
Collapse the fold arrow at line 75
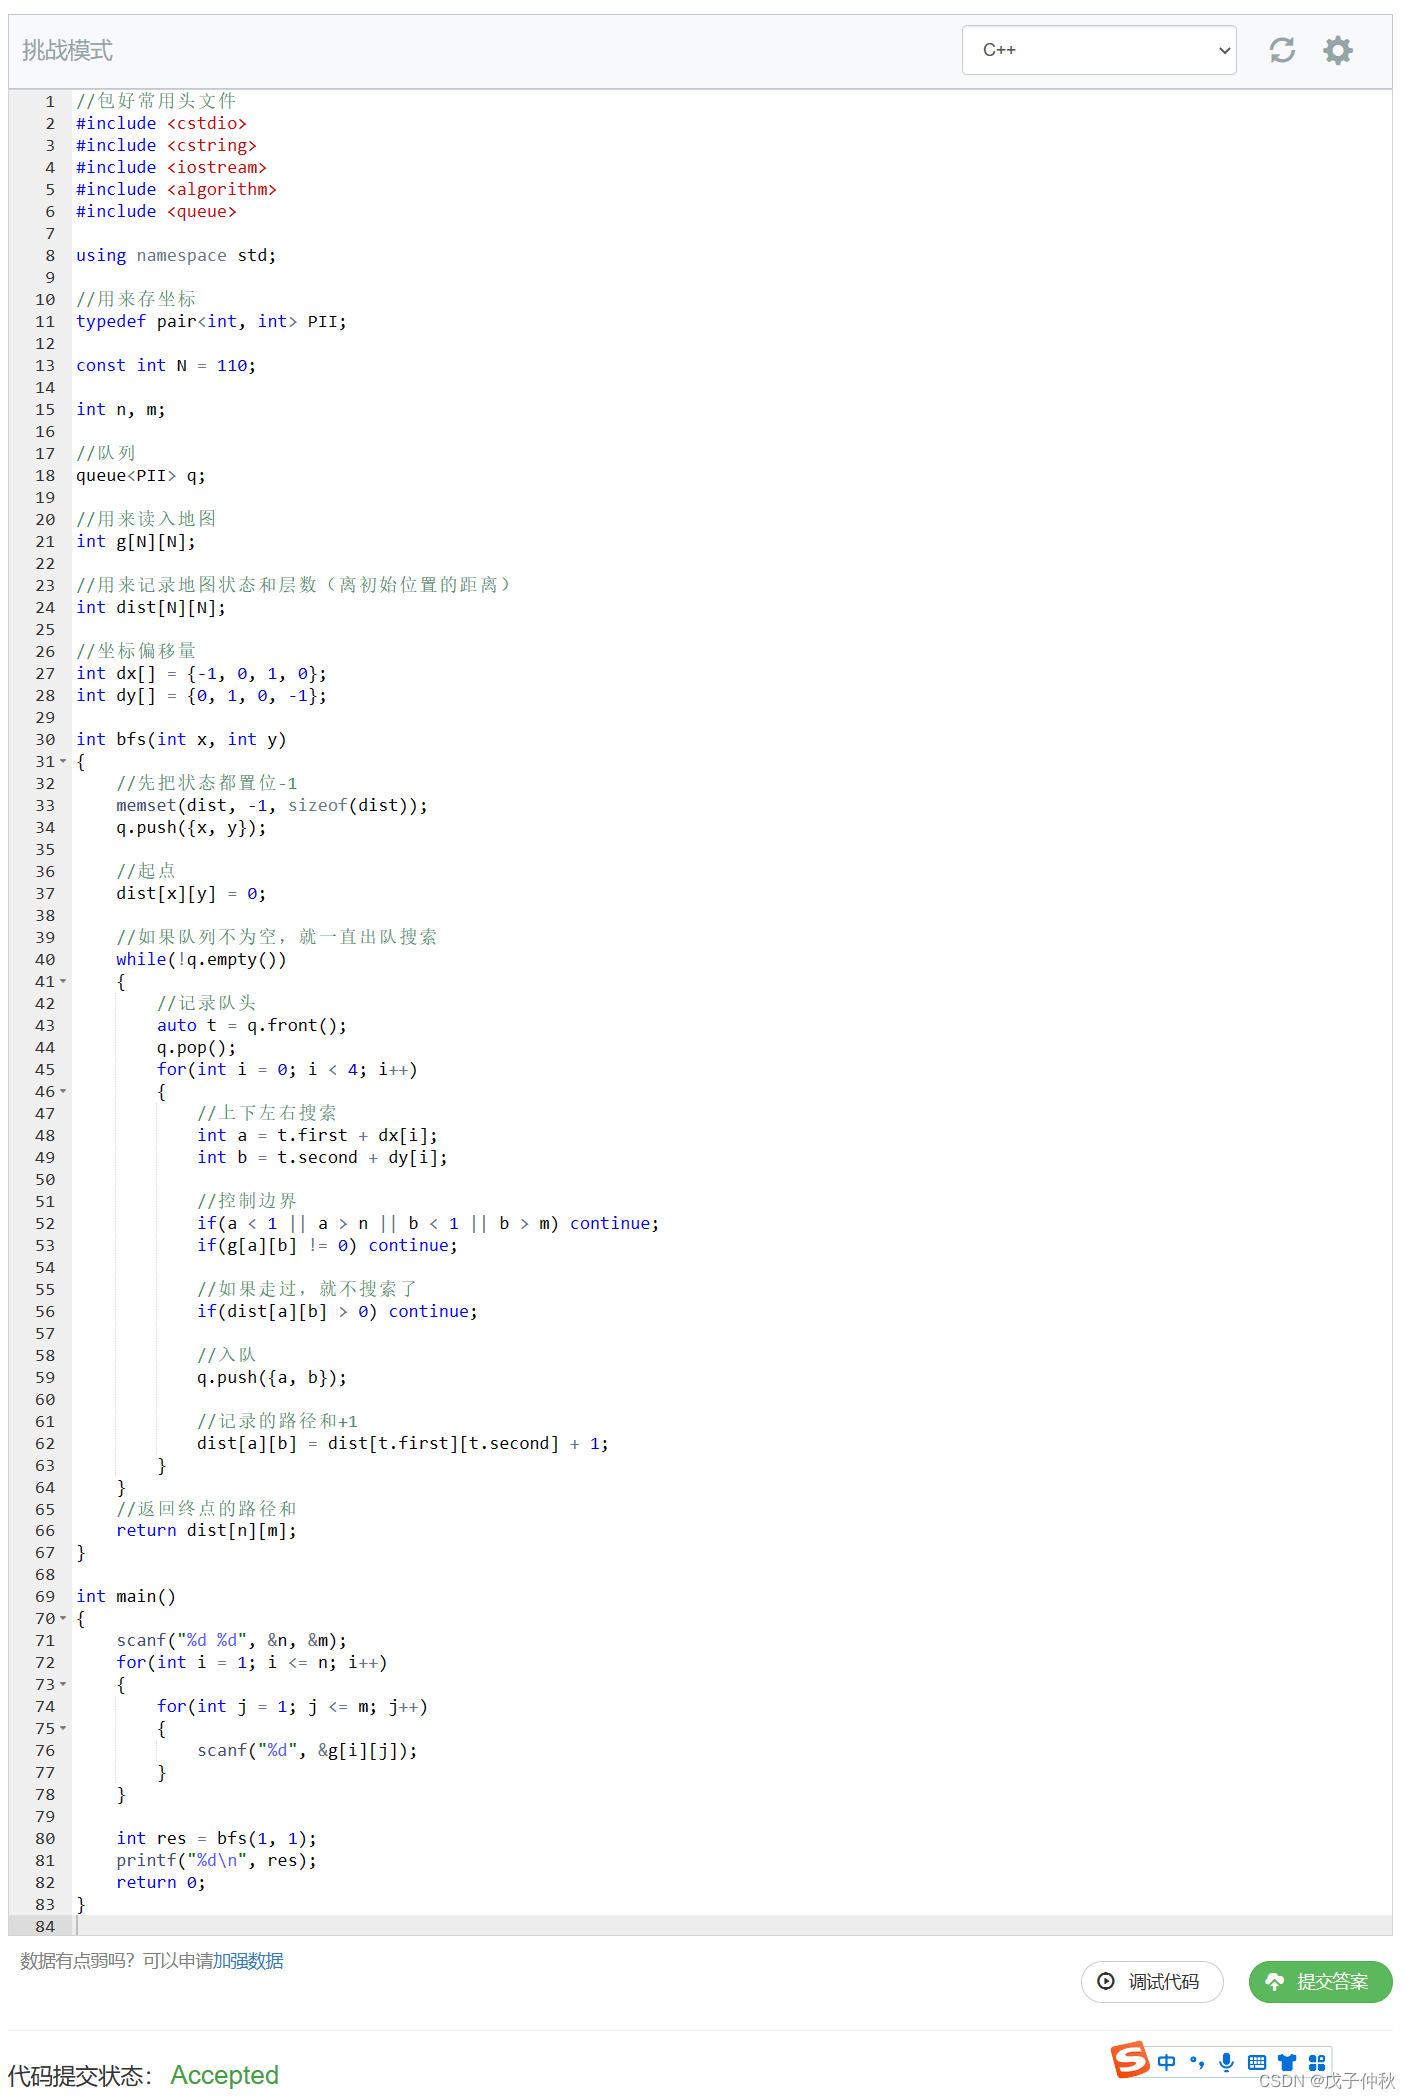pyautogui.click(x=63, y=1729)
